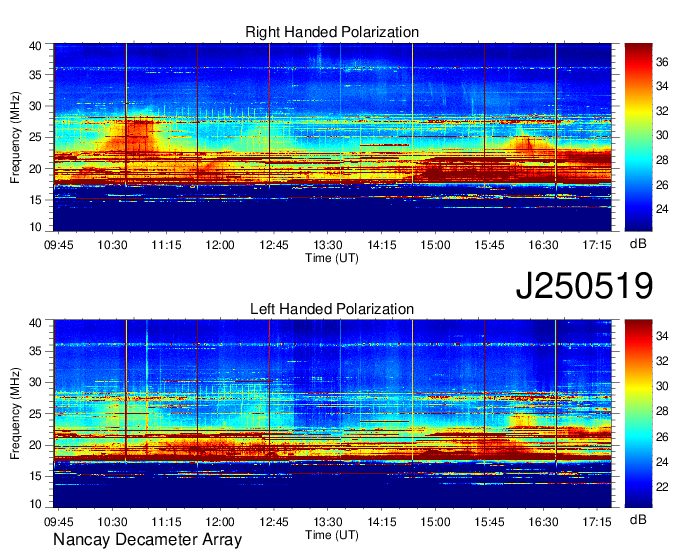Click "12:45" tick on Left Handed time axis
The height and width of the screenshot is (552, 680).
[x=274, y=522]
